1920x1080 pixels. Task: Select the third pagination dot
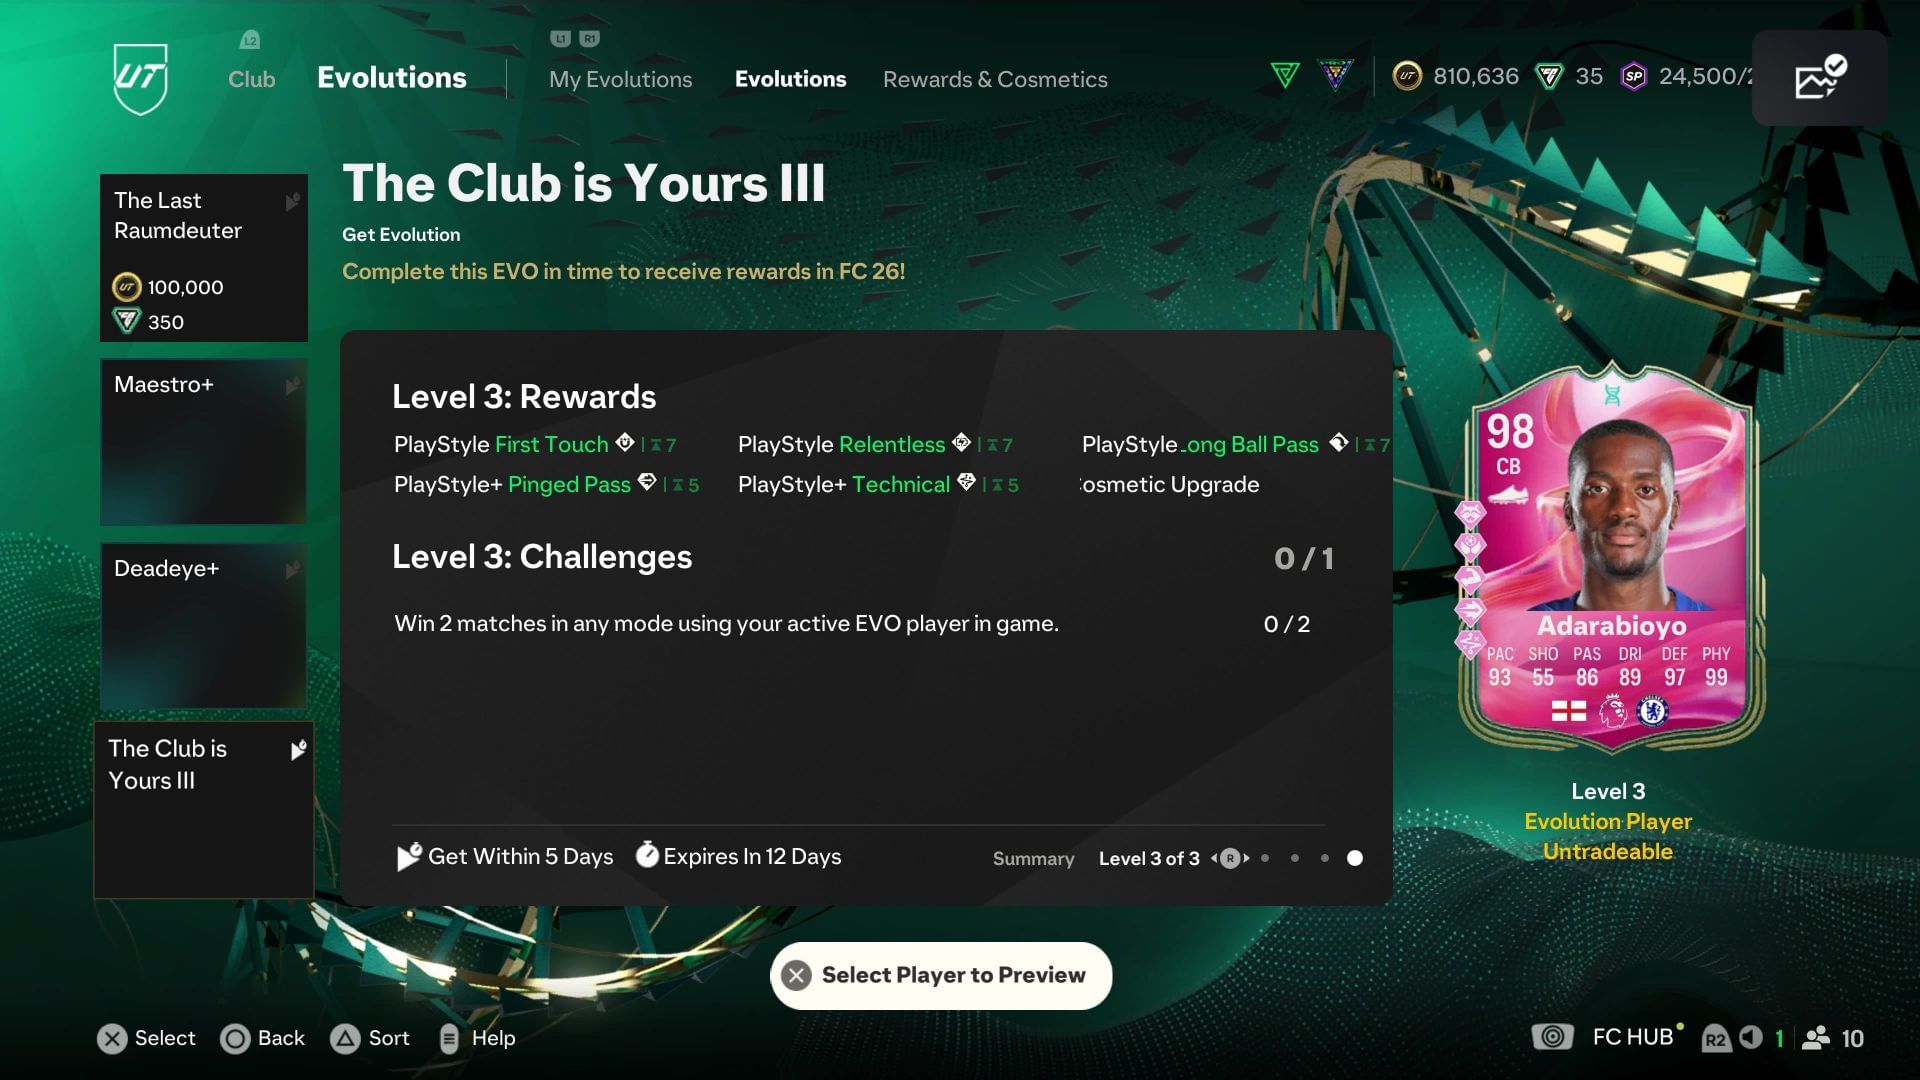(x=1325, y=858)
